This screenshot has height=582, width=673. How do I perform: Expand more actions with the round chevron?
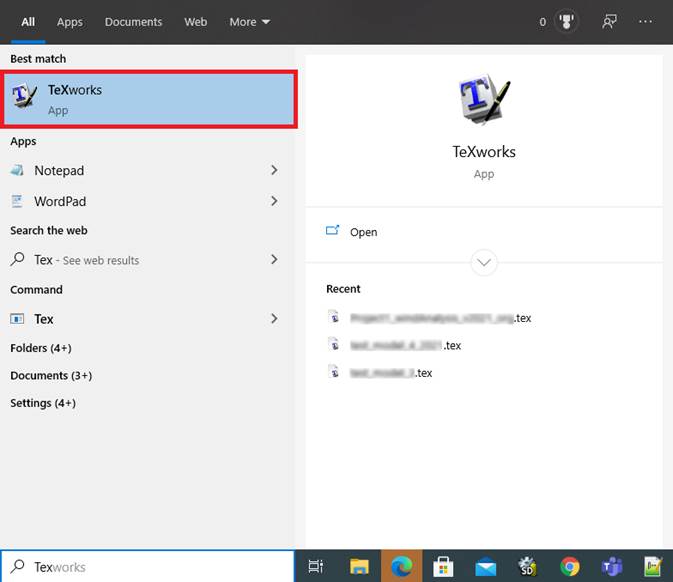[x=484, y=262]
